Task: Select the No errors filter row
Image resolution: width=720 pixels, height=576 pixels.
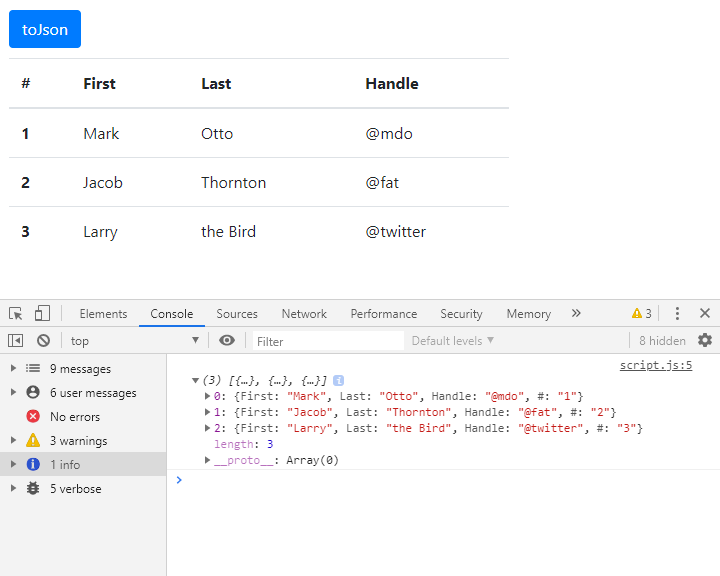Action: pyautogui.click(x=83, y=417)
